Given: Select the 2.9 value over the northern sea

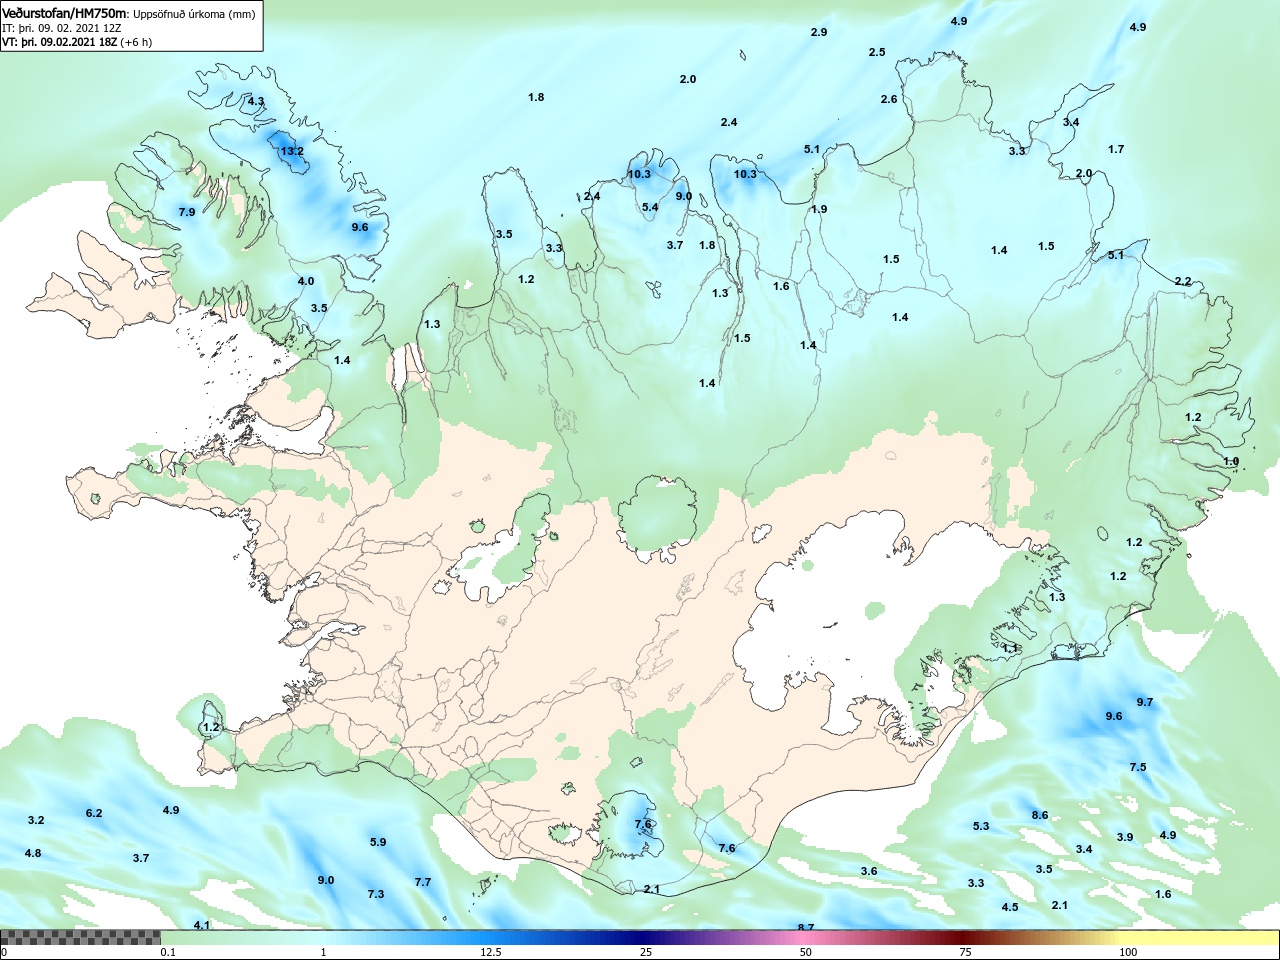Looking at the screenshot, I should [819, 33].
